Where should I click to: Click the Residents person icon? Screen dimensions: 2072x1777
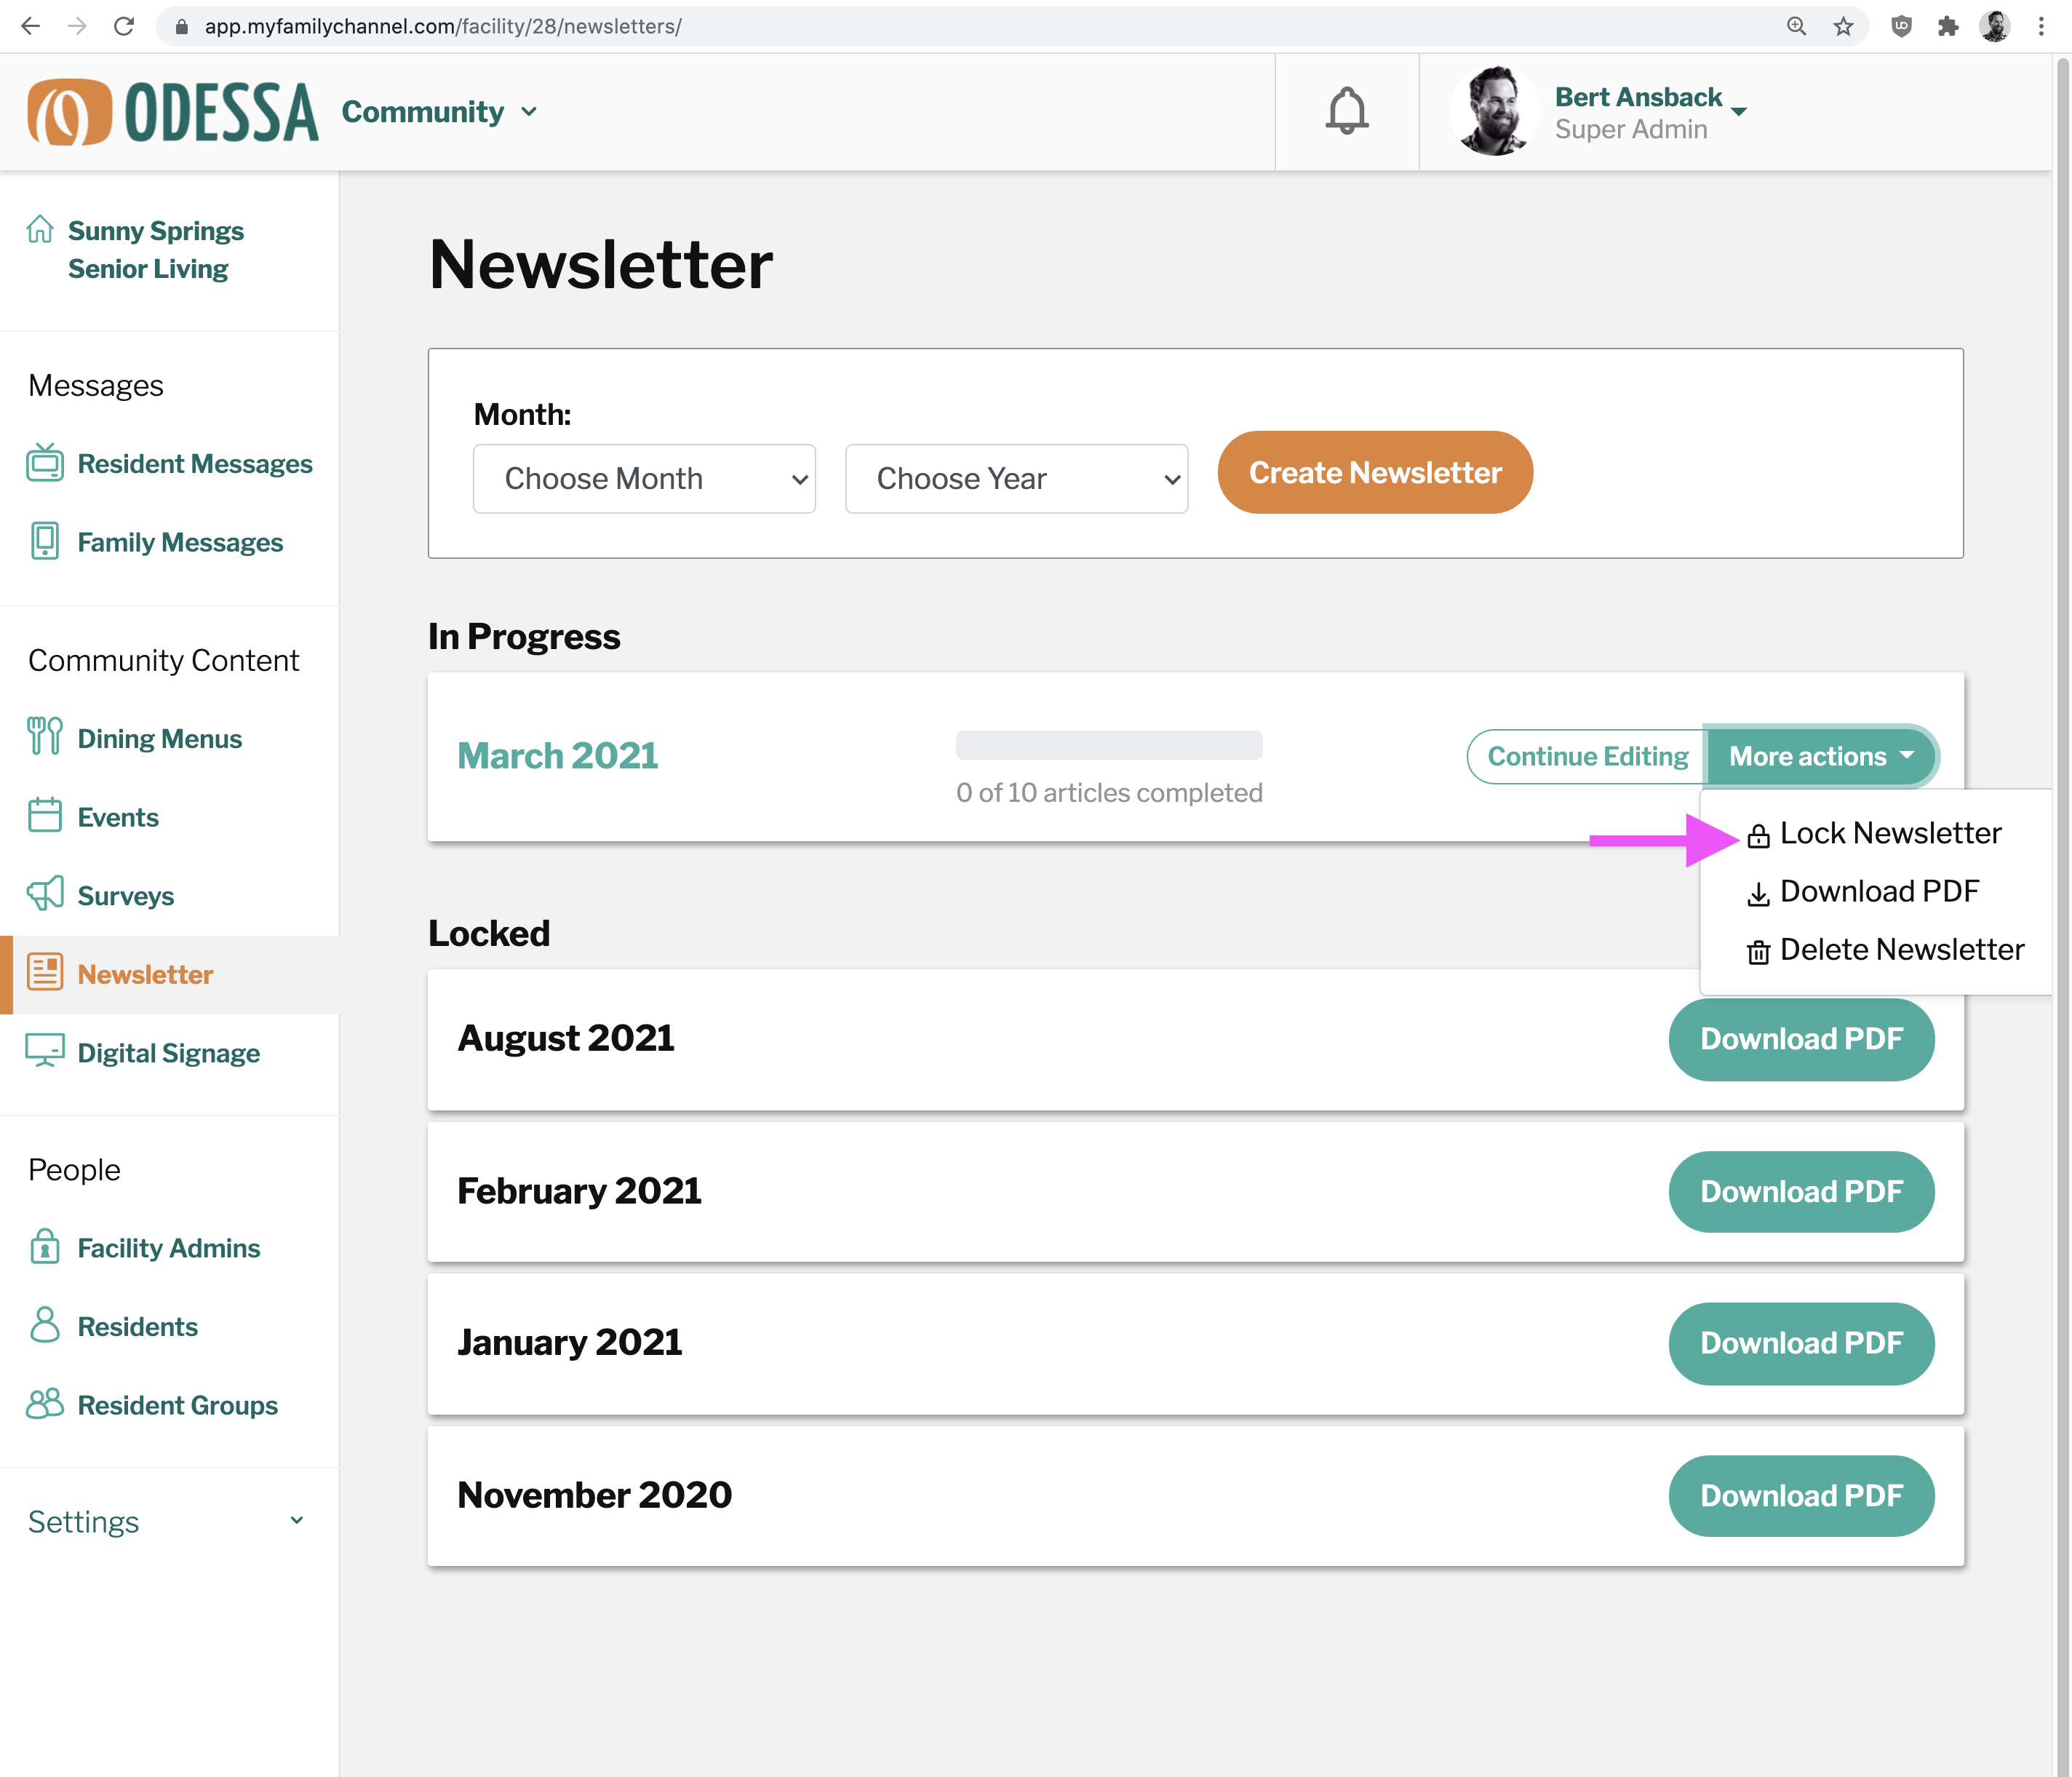coord(45,1324)
